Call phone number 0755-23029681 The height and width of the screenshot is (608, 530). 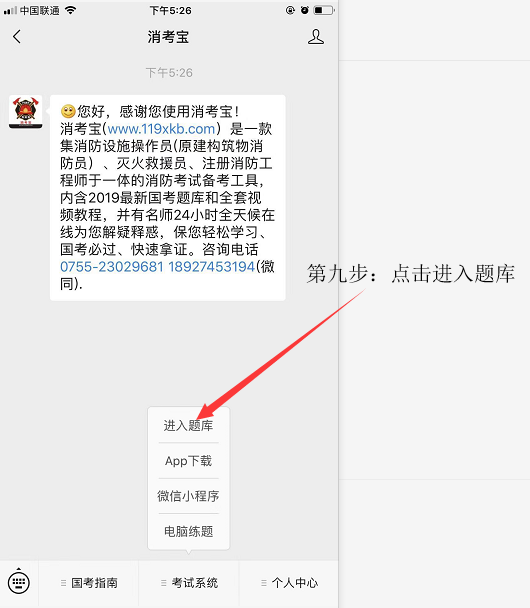[112, 267]
